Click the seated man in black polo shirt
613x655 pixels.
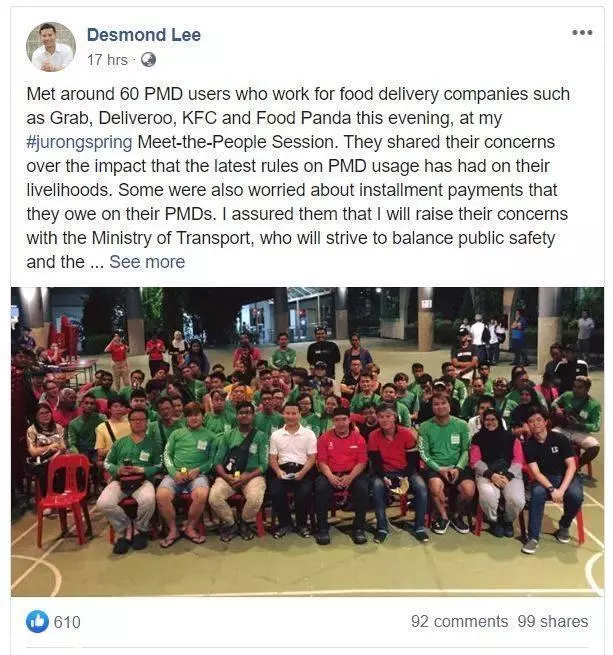click(551, 476)
